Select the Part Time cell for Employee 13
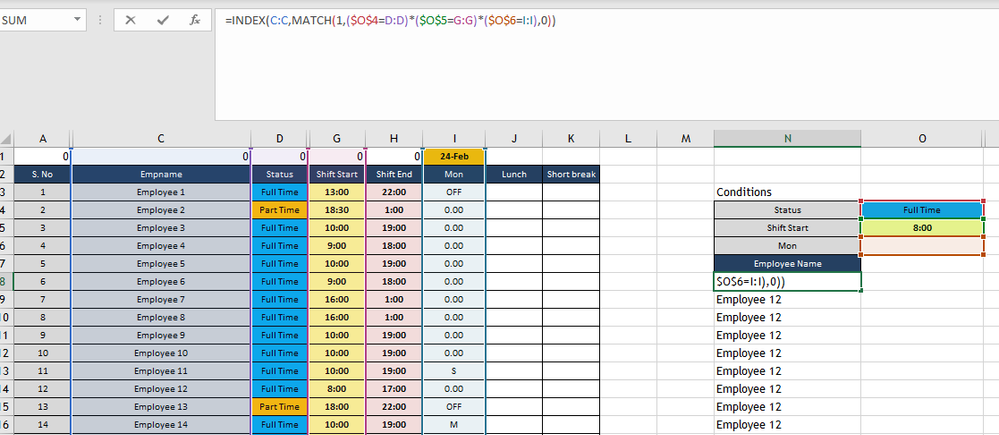The image size is (999, 435). [280, 406]
